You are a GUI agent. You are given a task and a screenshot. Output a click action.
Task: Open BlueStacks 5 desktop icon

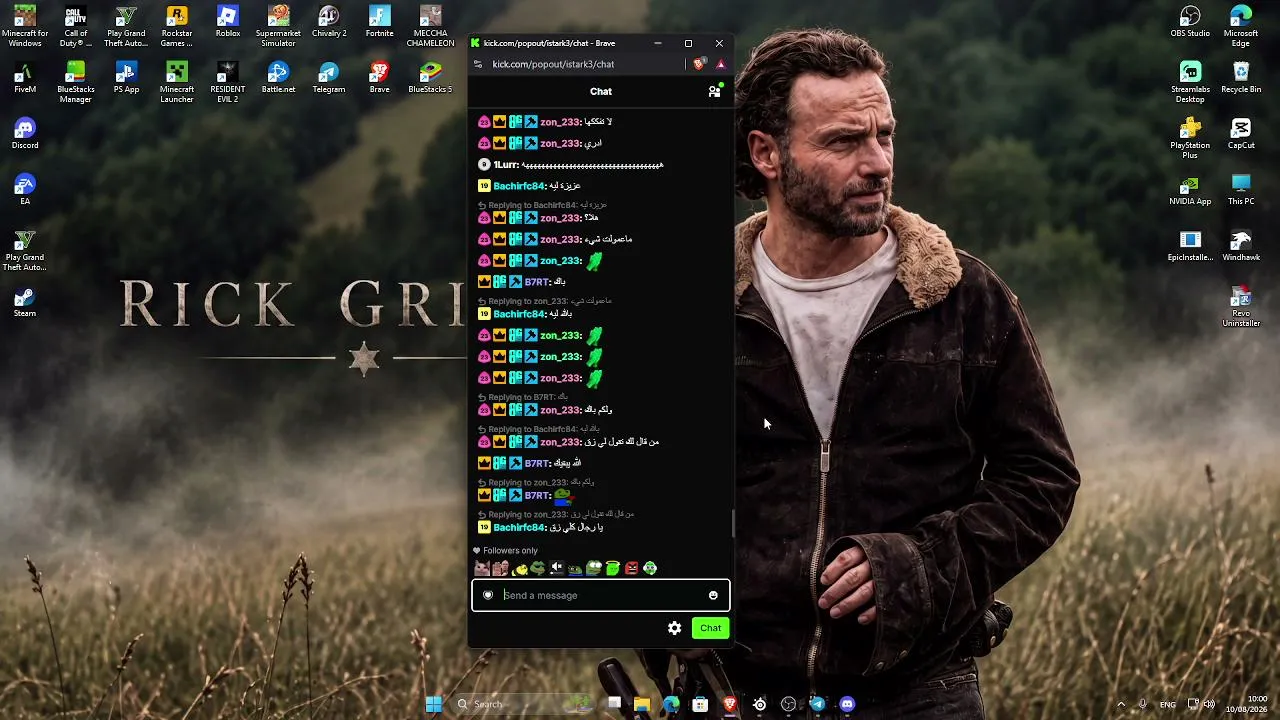click(430, 78)
